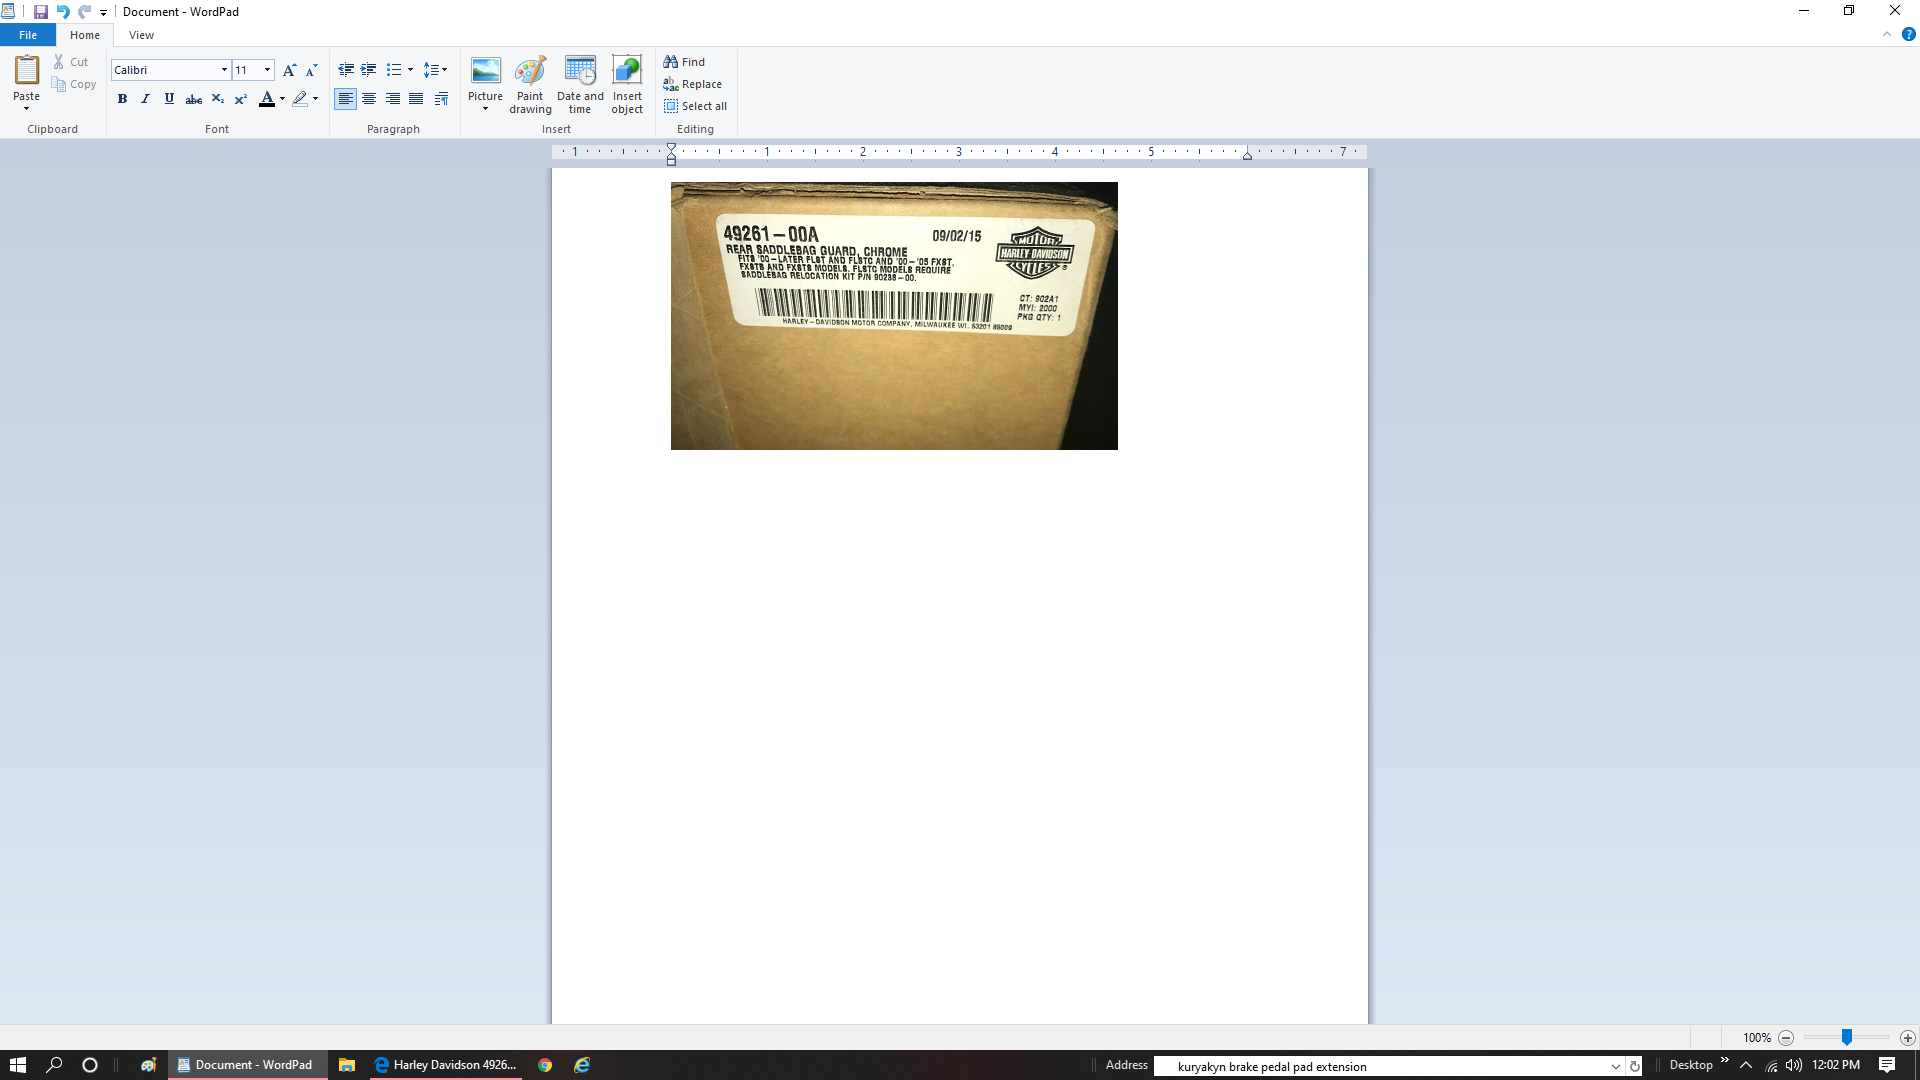Click the Replace button
The width and height of the screenshot is (1920, 1080).
[x=692, y=84]
